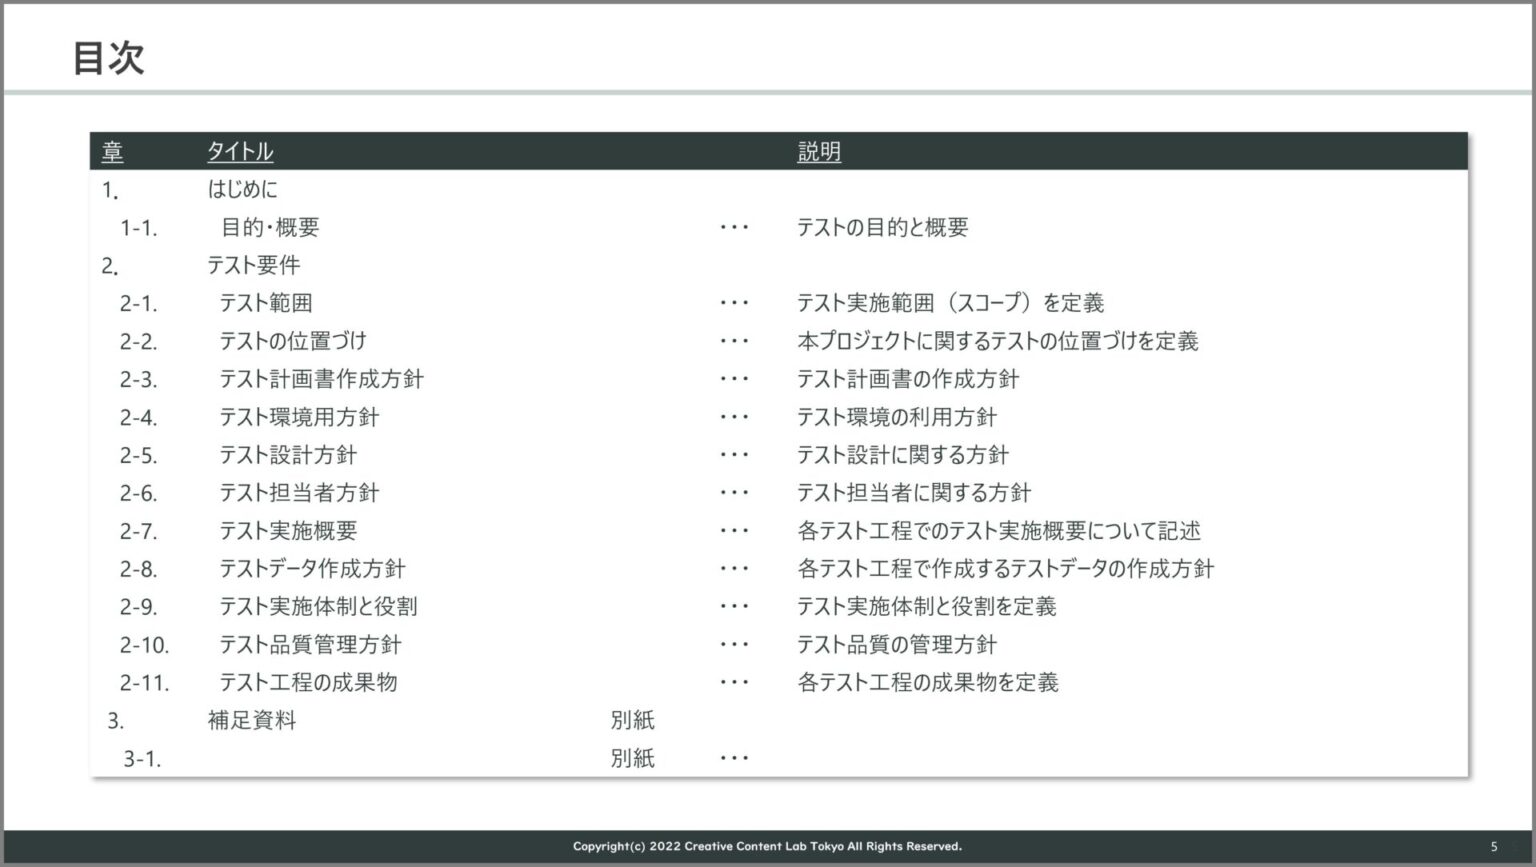Click the 目次 slide heading

click(108, 58)
